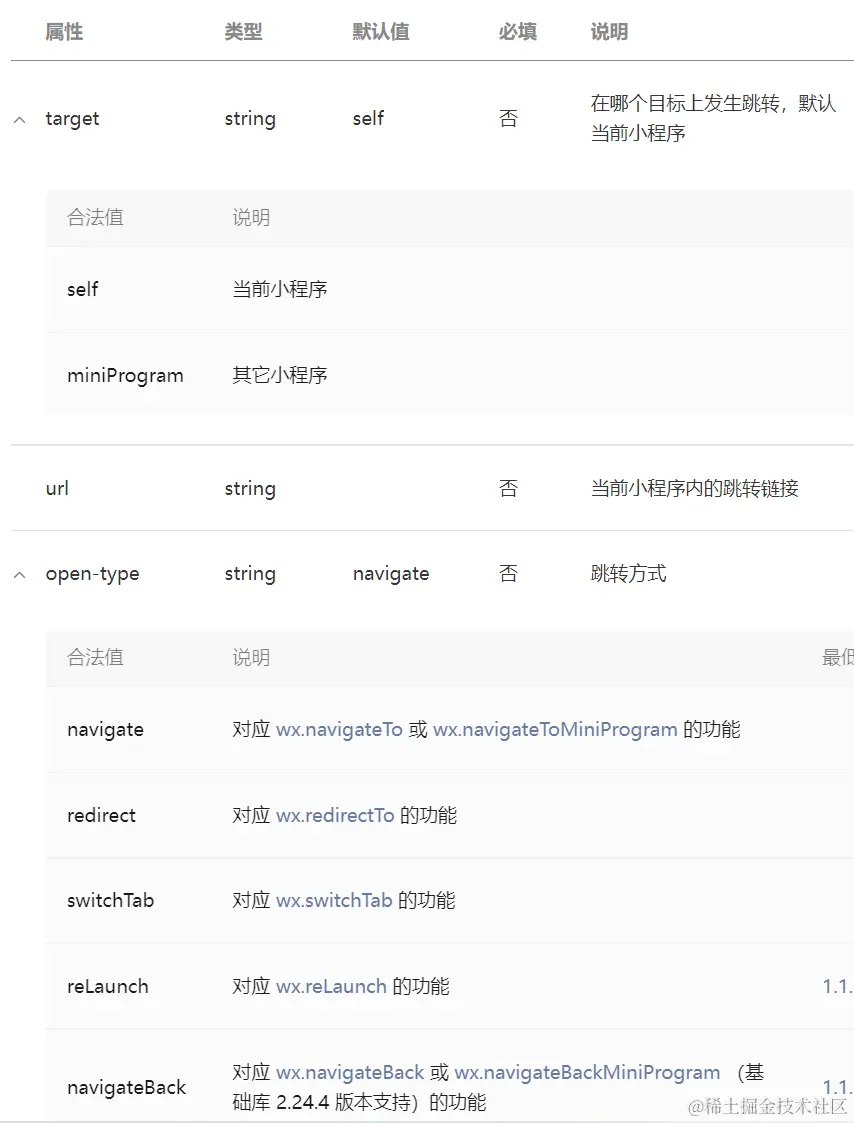Collapse the target attribute row chevron

20,120
